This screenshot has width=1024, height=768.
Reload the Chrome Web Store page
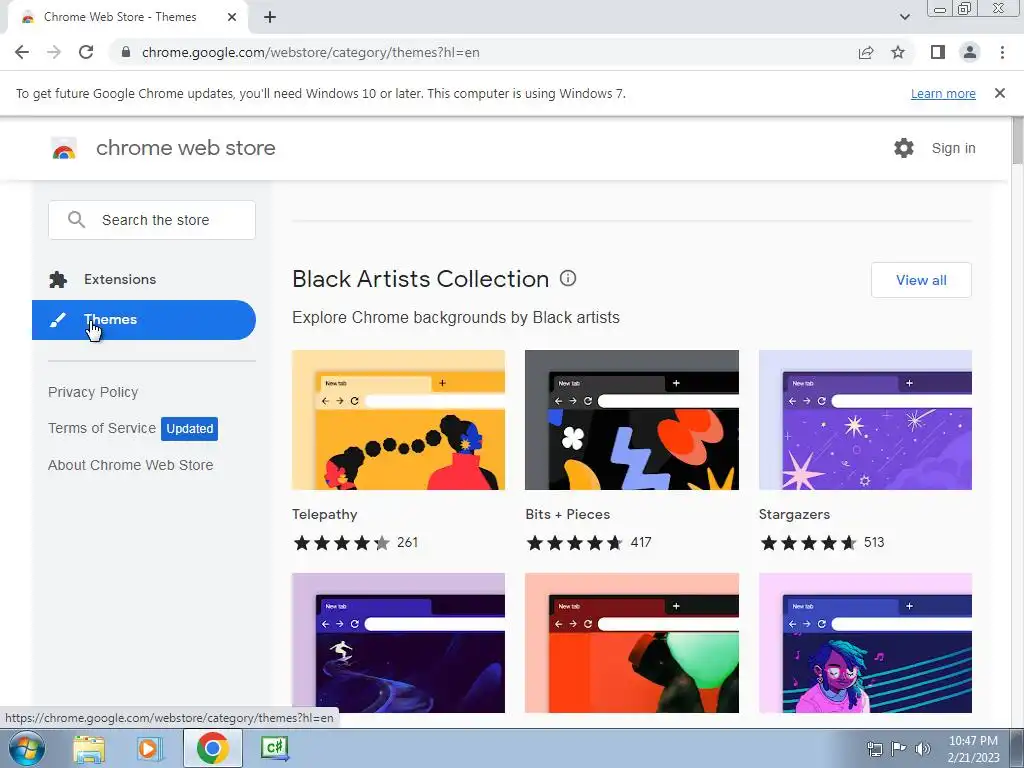tap(86, 52)
